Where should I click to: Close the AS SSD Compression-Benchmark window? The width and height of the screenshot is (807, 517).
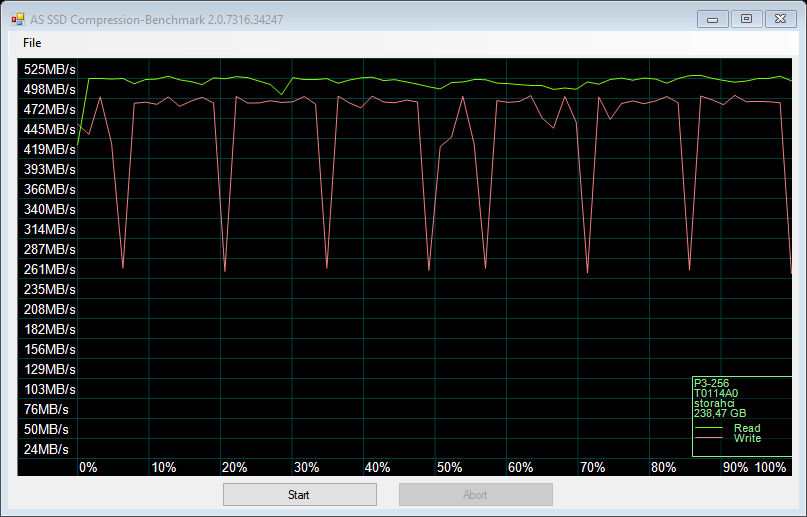tap(780, 18)
